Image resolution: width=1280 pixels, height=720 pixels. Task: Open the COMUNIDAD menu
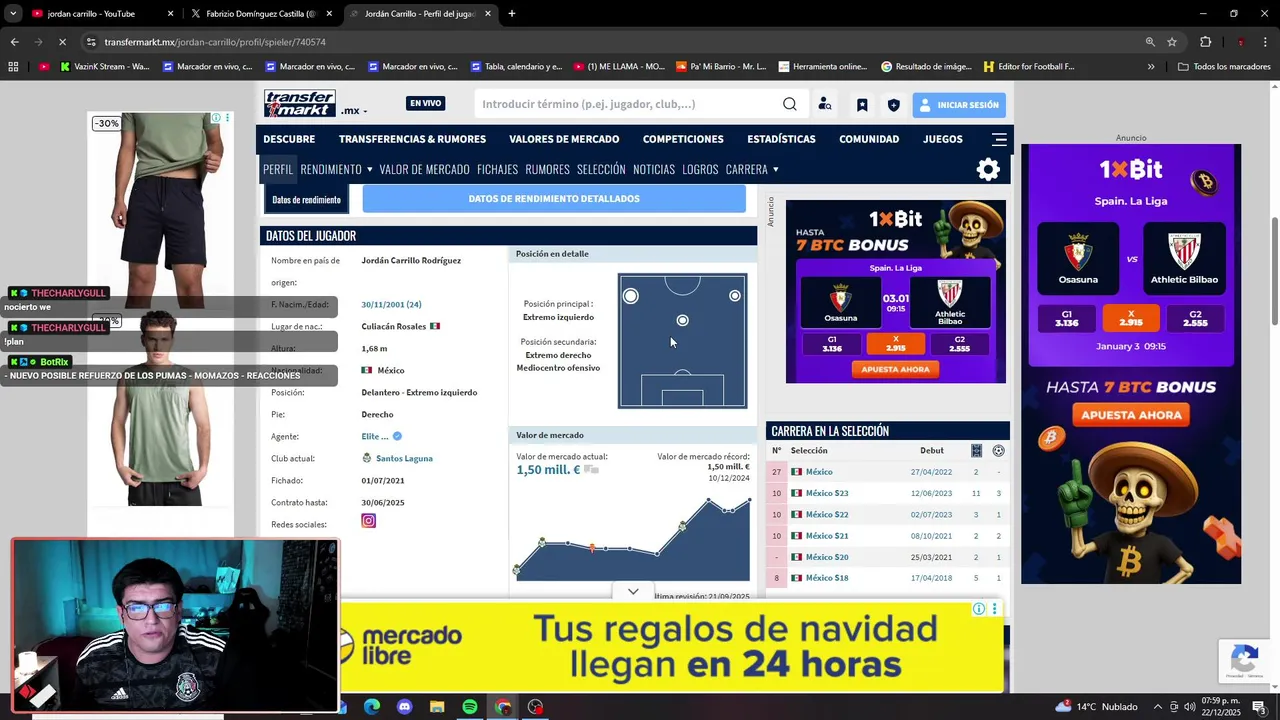[x=869, y=139]
